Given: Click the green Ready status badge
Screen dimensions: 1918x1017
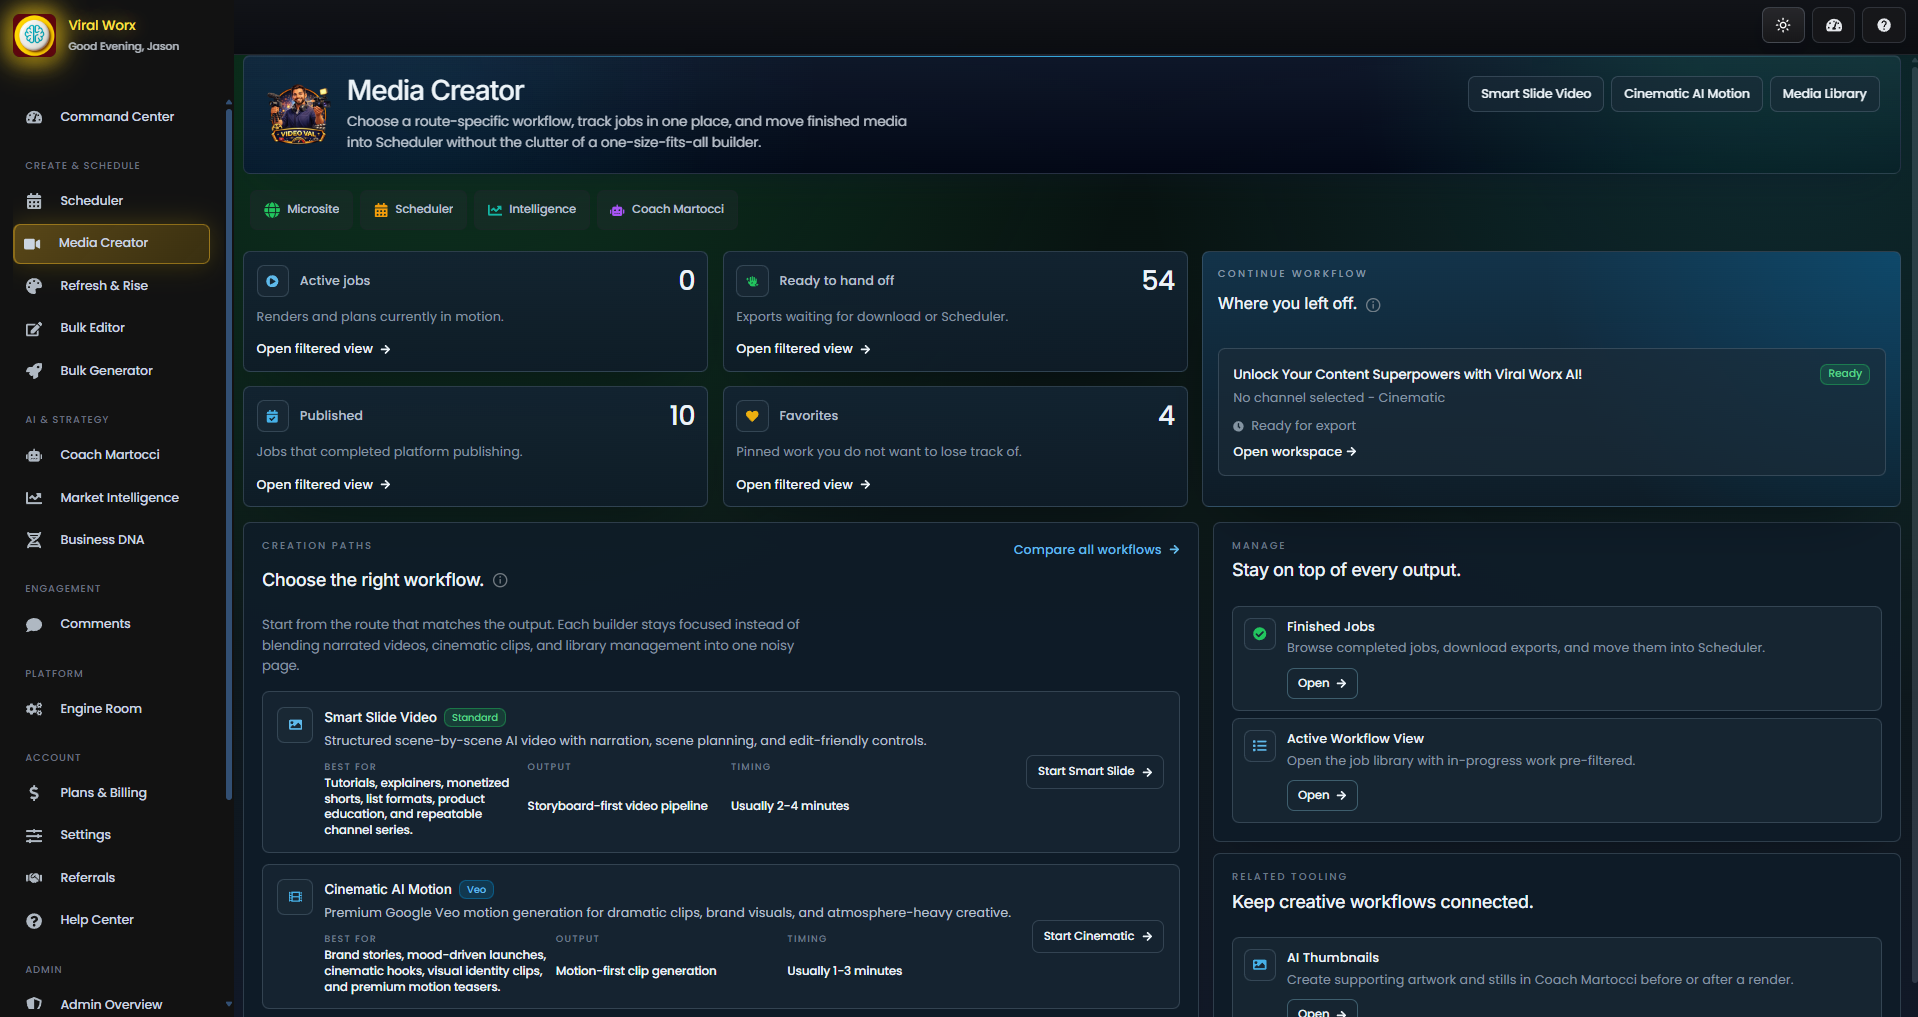Looking at the screenshot, I should coord(1844,374).
